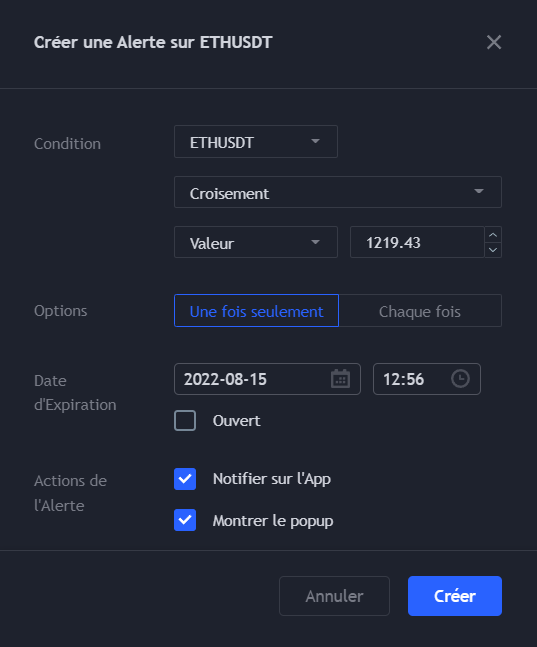Click the Valeur dropdown arrow icon

(x=315, y=242)
